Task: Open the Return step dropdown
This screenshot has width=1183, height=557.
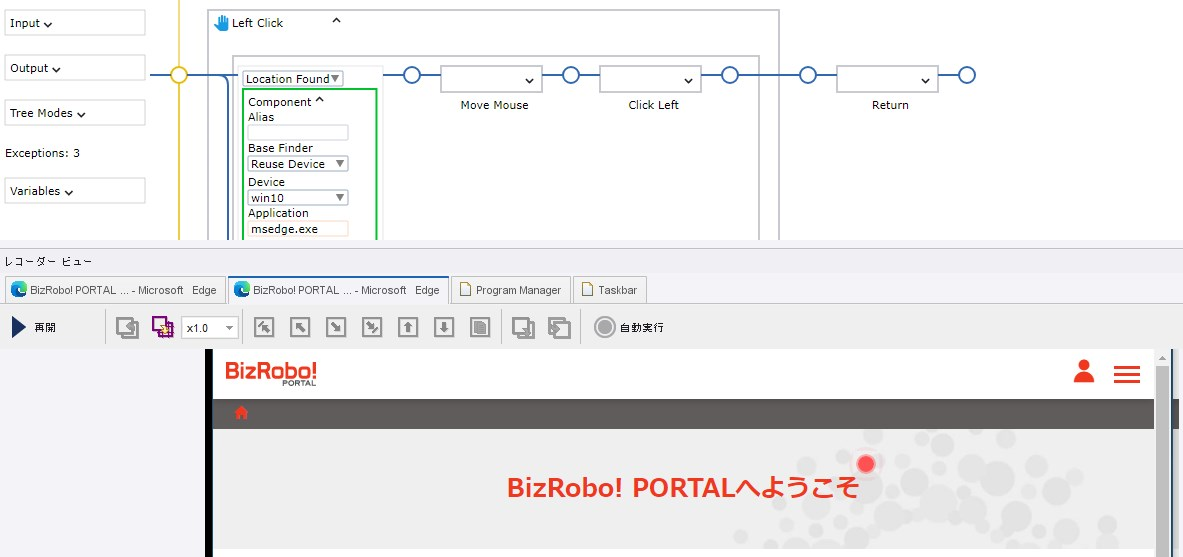Action: point(887,79)
